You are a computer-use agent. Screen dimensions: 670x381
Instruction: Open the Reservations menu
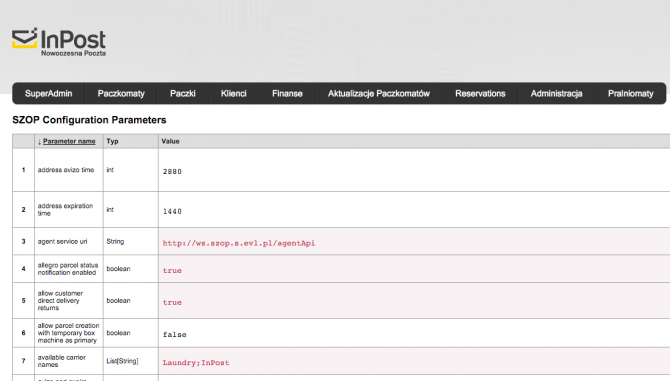(480, 94)
